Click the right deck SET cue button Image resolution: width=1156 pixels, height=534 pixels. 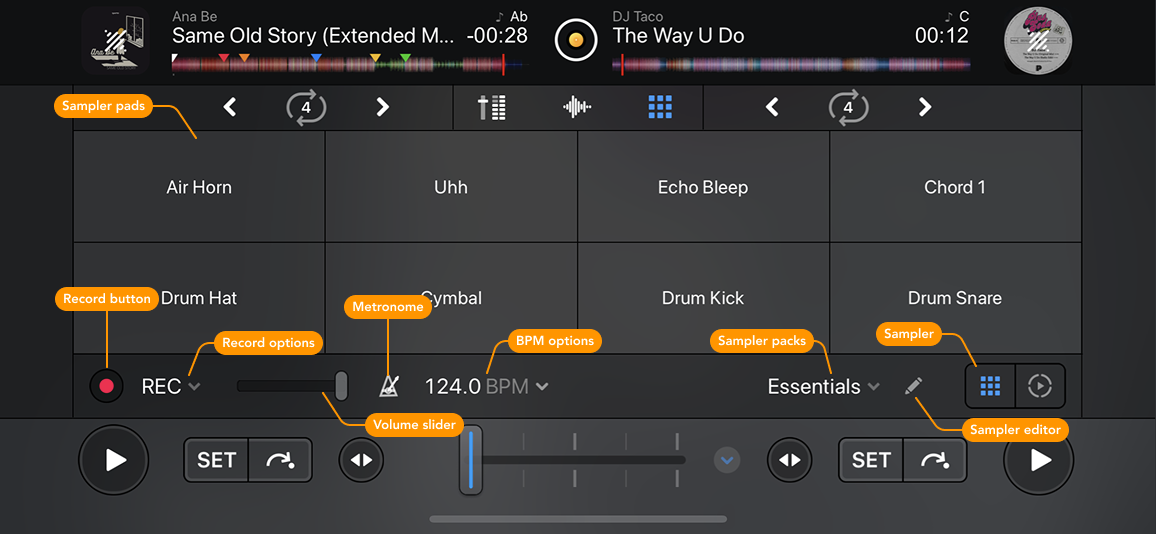(871, 460)
